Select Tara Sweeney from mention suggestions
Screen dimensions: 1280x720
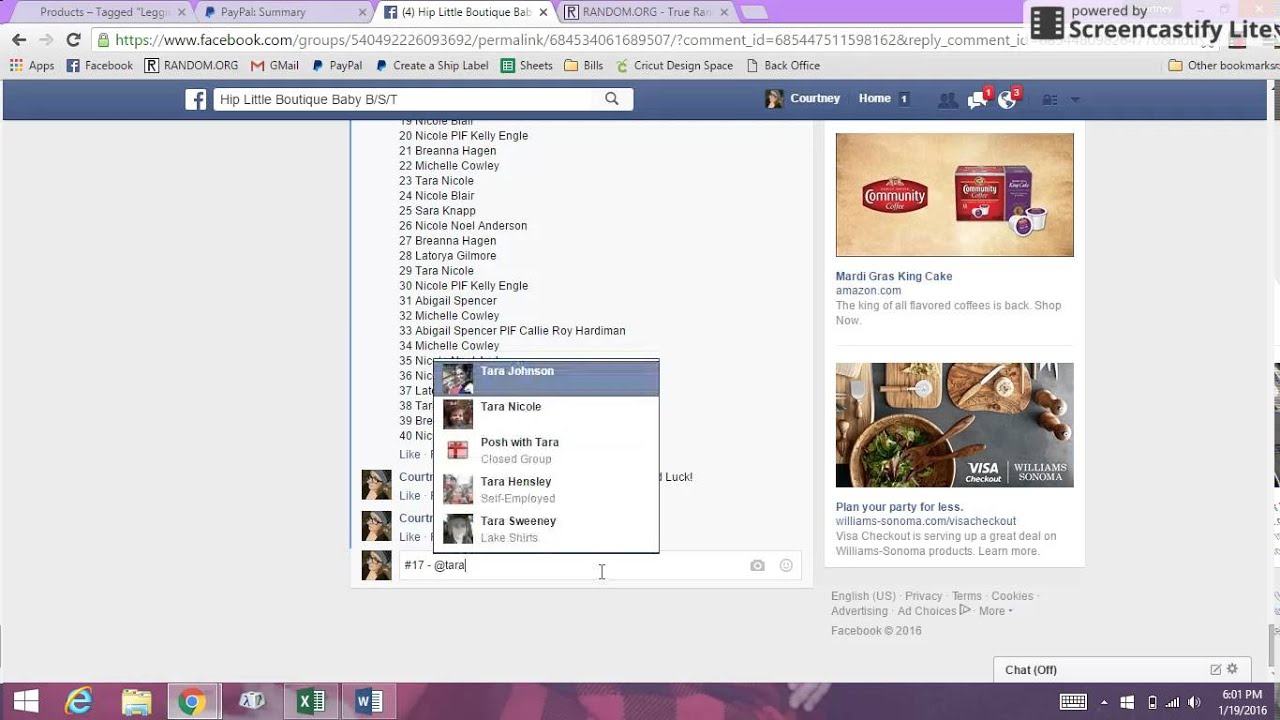(546, 529)
